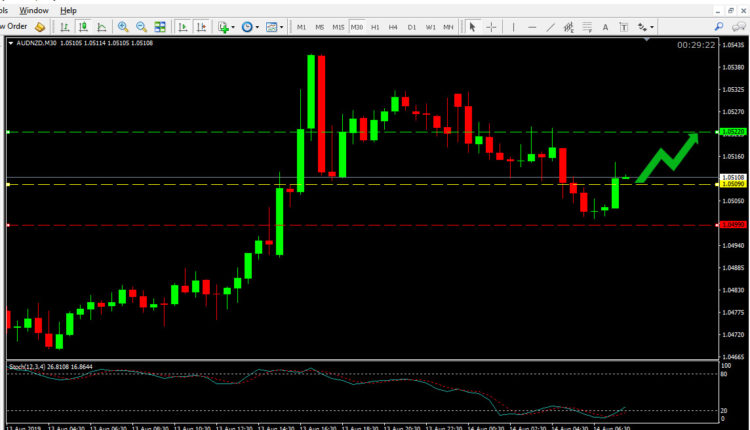This screenshot has width=750, height=430.
Task: Click the AUDNZD,M30 chart title text
Action: click(x=36, y=43)
